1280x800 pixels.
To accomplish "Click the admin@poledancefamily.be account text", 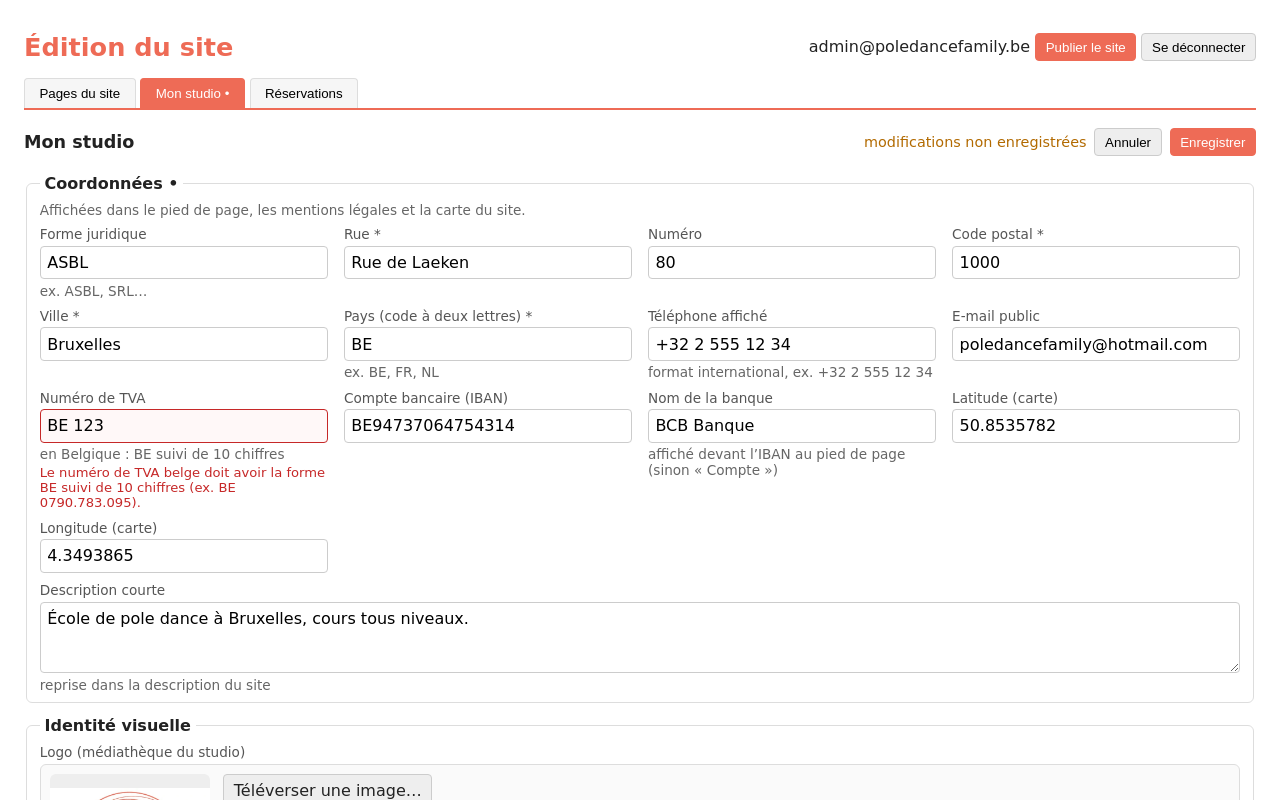I will [x=919, y=46].
